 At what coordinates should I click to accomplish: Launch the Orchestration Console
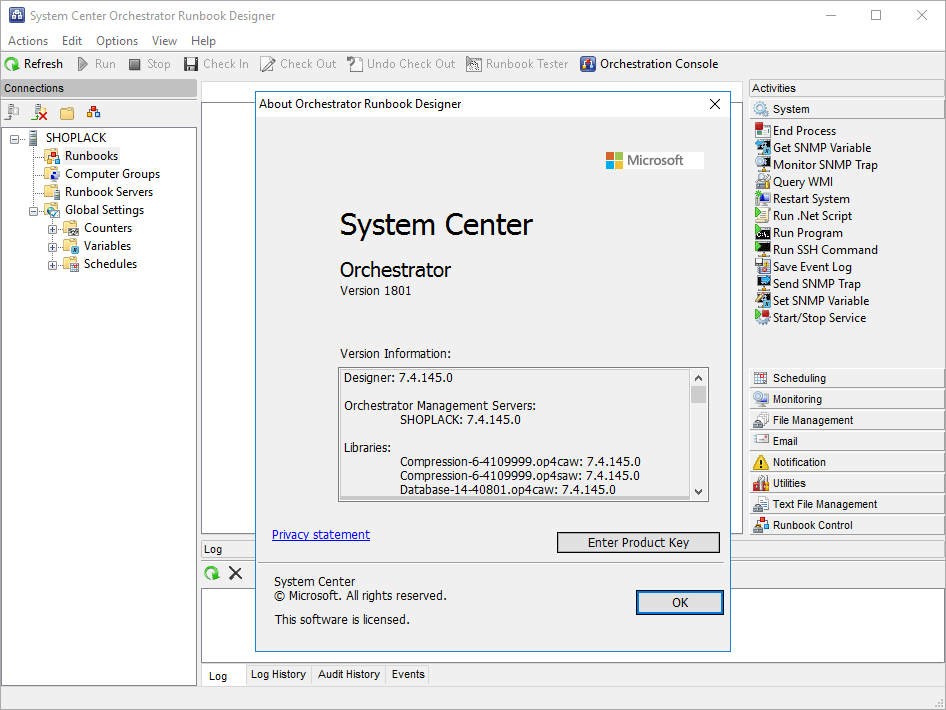click(x=649, y=64)
